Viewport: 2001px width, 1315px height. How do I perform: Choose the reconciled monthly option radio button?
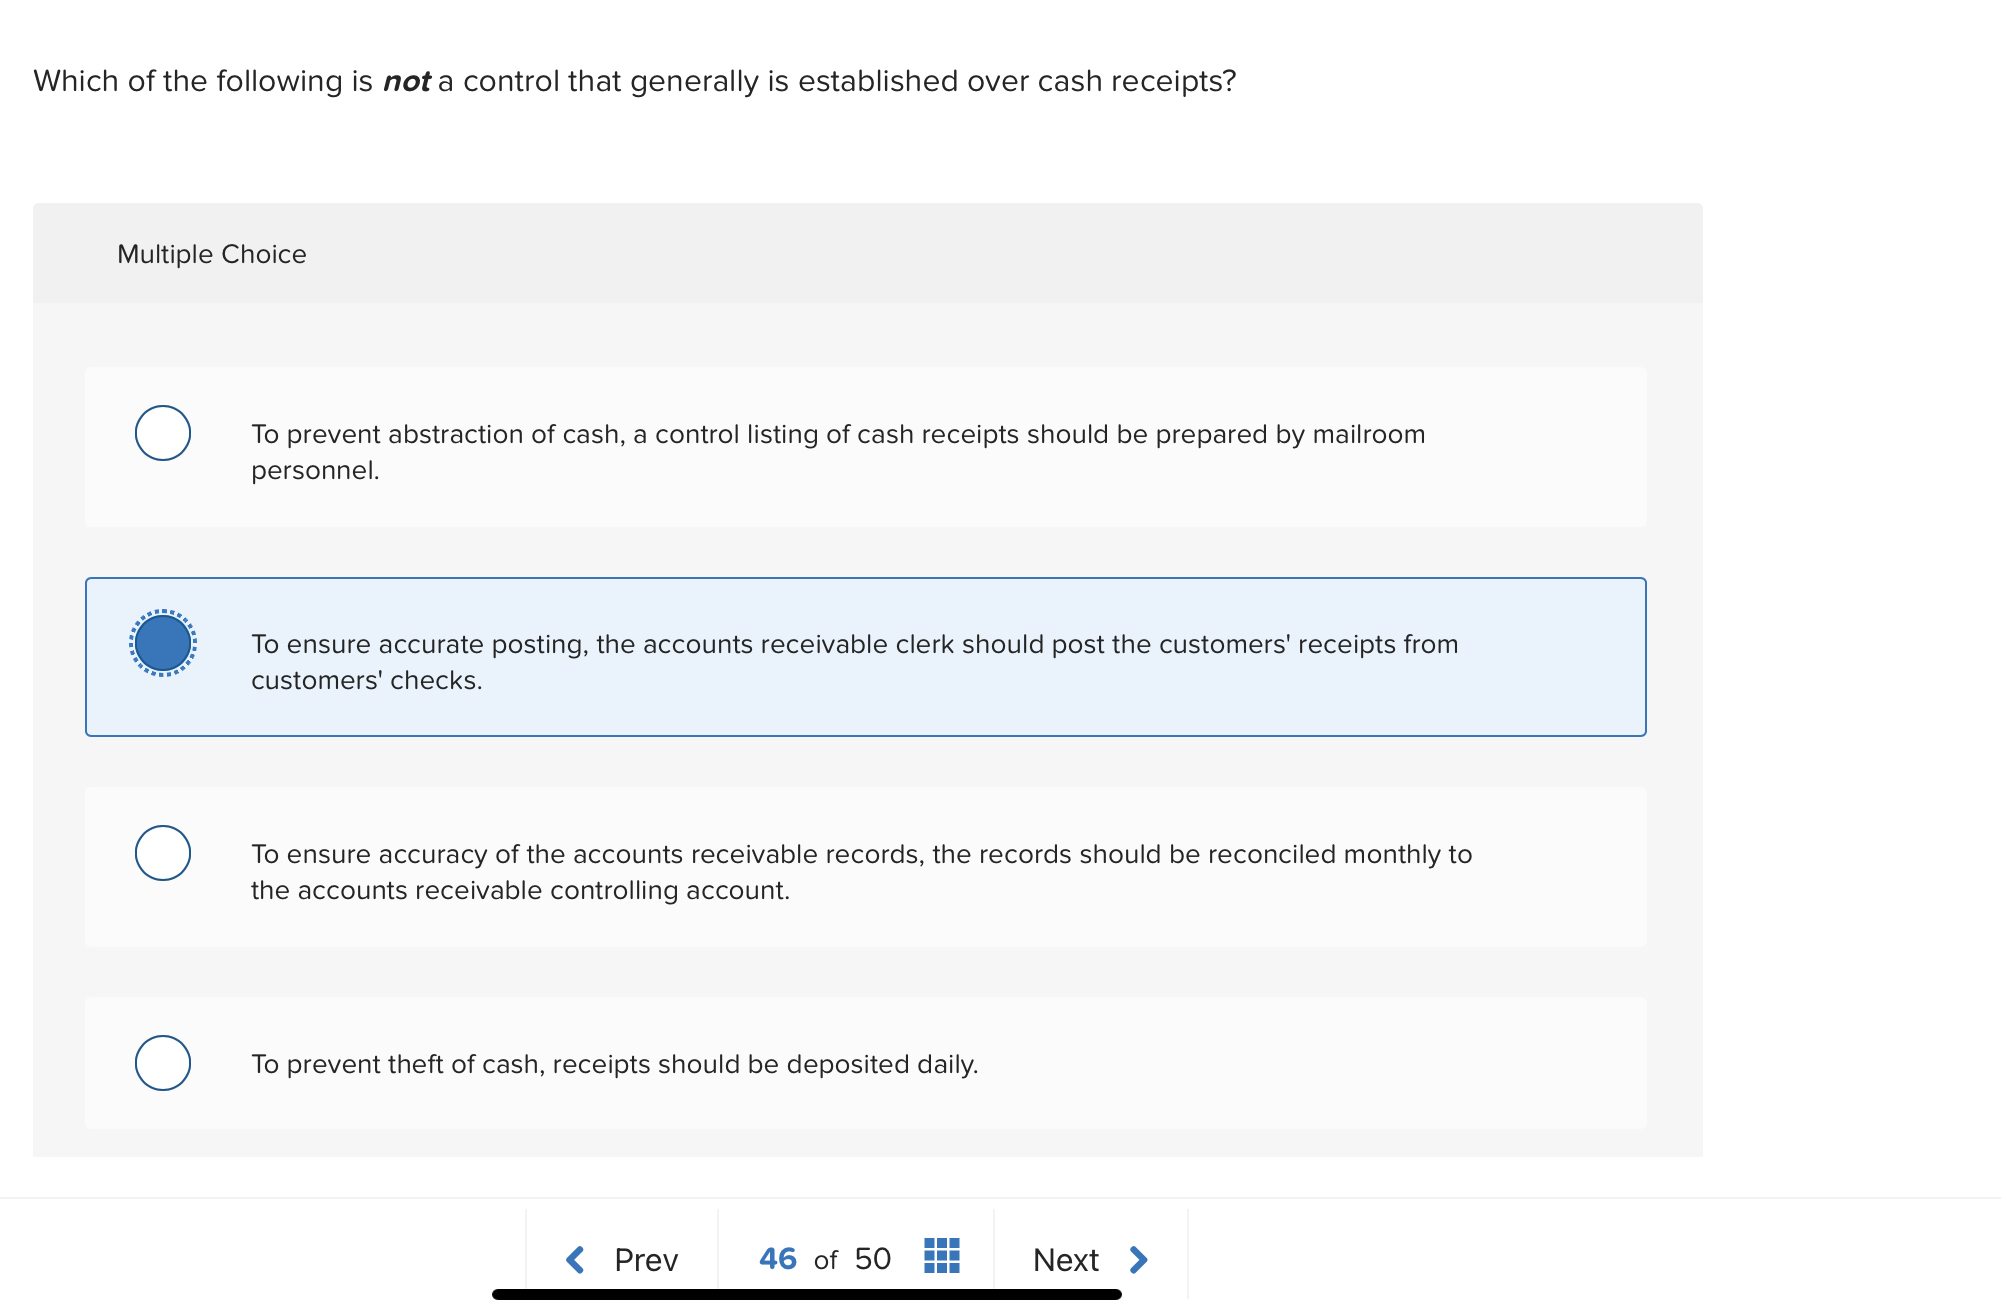163,853
